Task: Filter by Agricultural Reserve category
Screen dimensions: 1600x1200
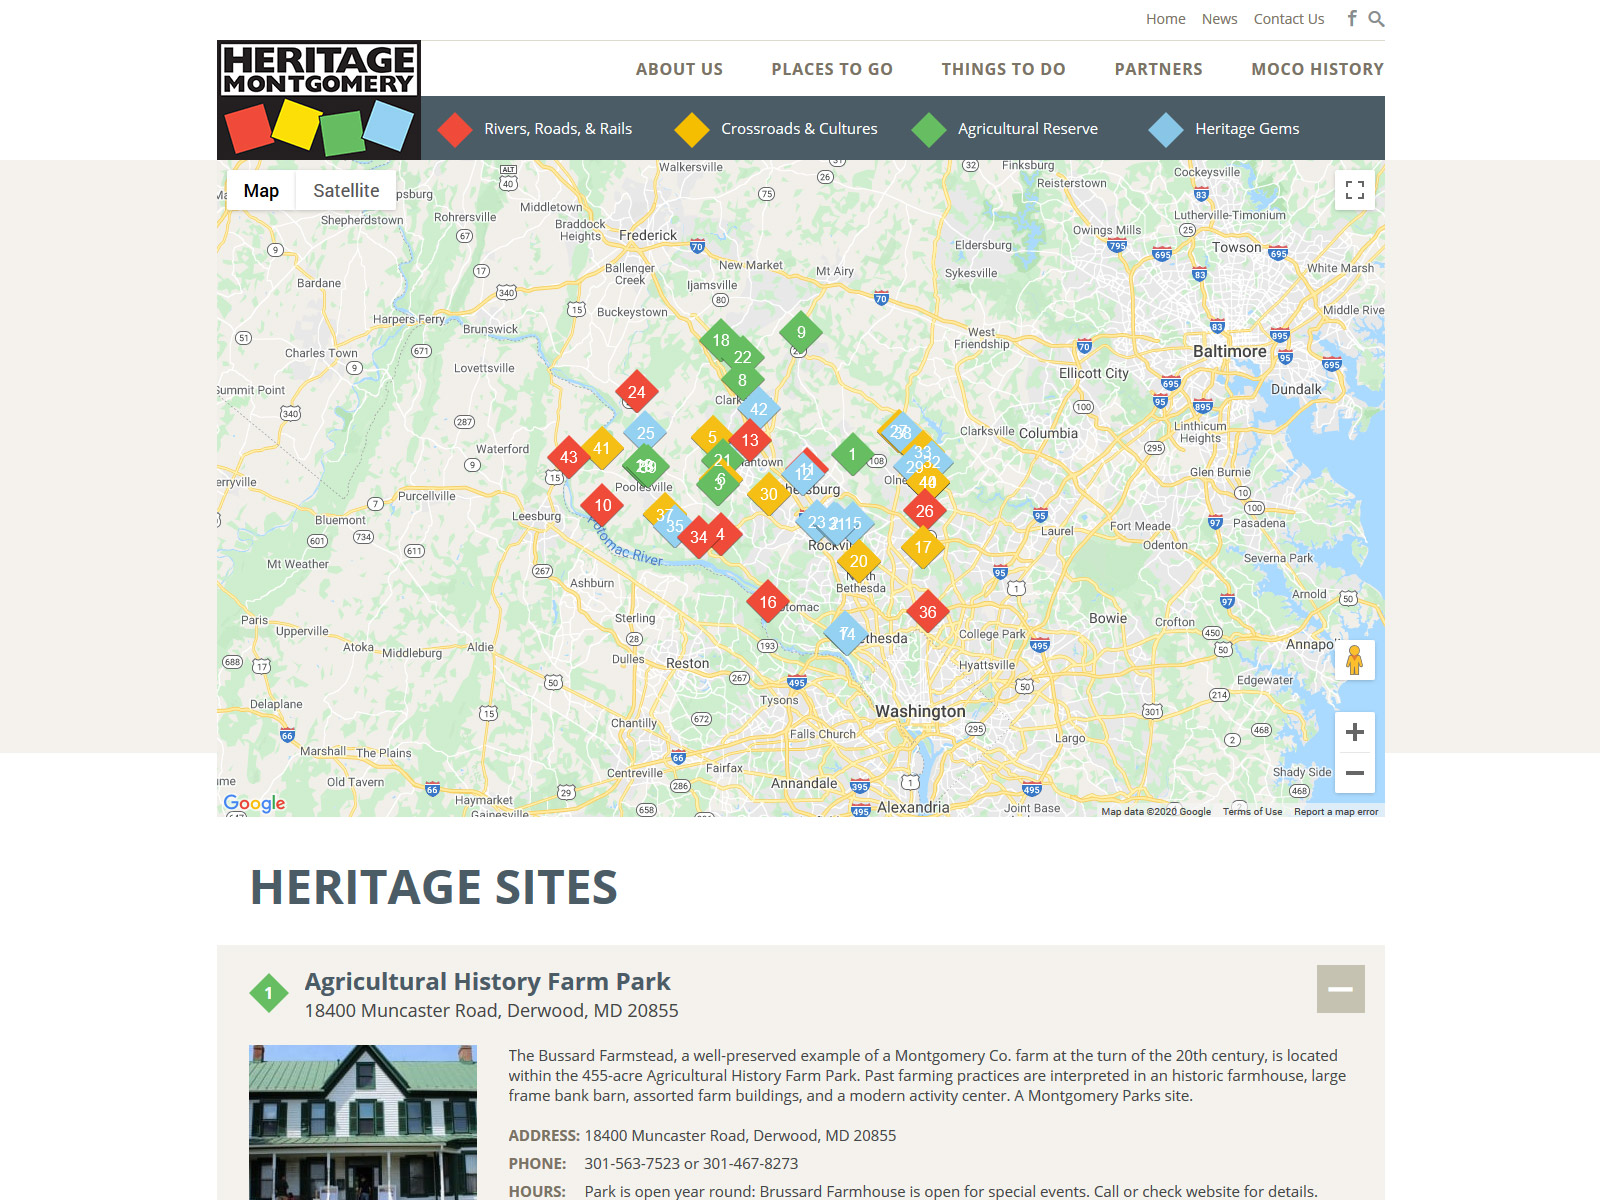Action: pos(1004,129)
